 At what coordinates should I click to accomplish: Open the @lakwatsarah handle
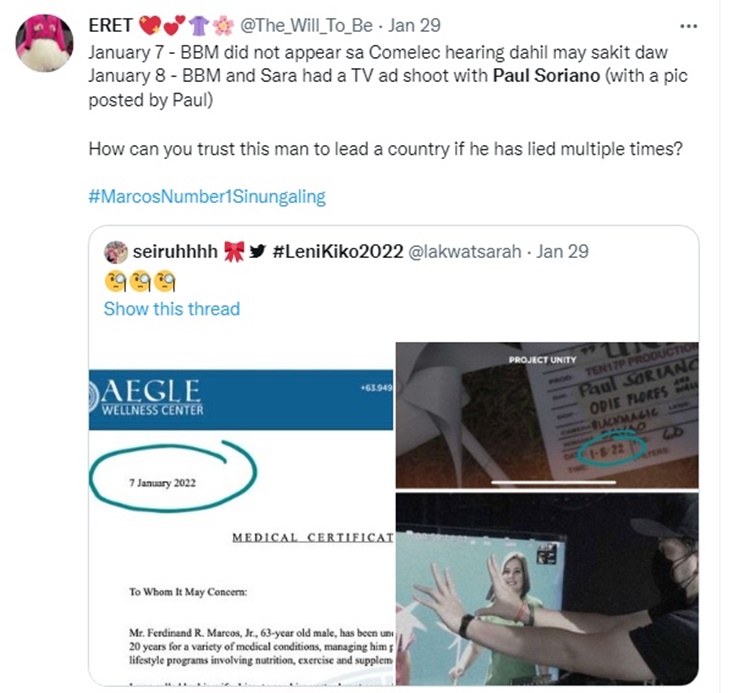(464, 252)
